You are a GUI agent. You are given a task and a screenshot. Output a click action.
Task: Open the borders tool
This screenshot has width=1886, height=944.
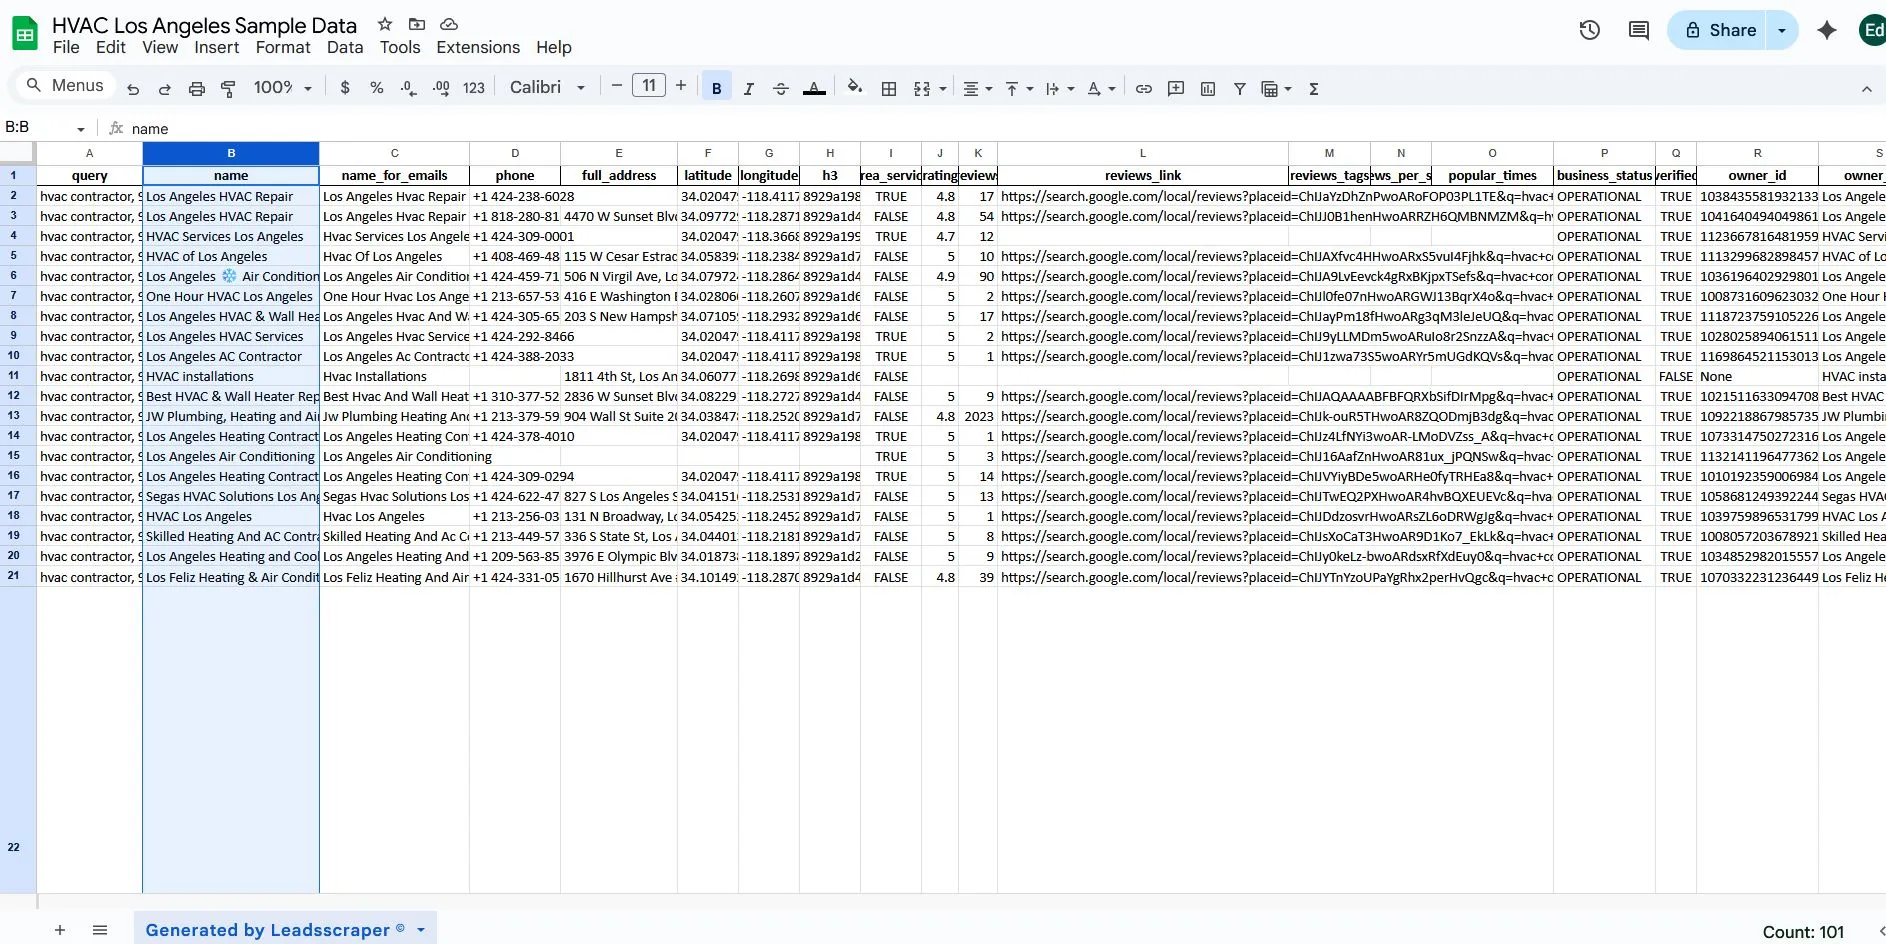pos(889,89)
